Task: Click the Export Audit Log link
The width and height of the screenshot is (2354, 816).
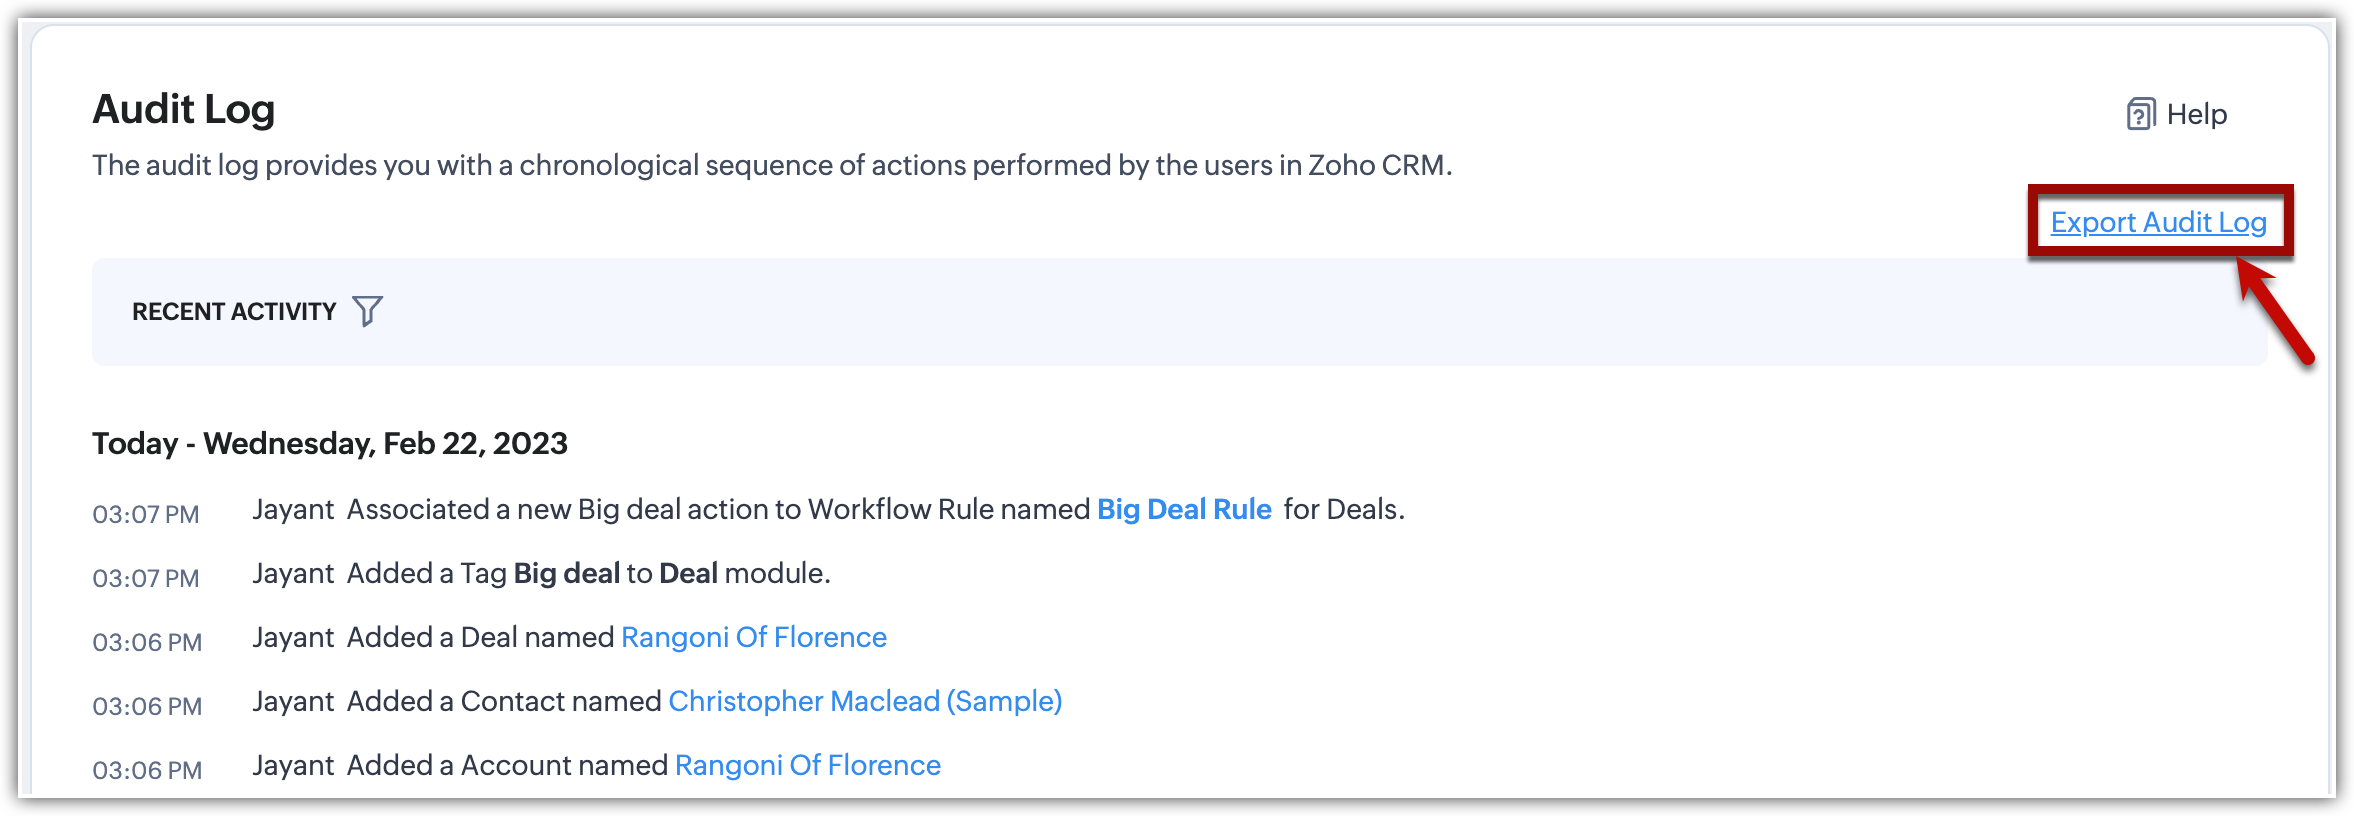Action: (2158, 222)
